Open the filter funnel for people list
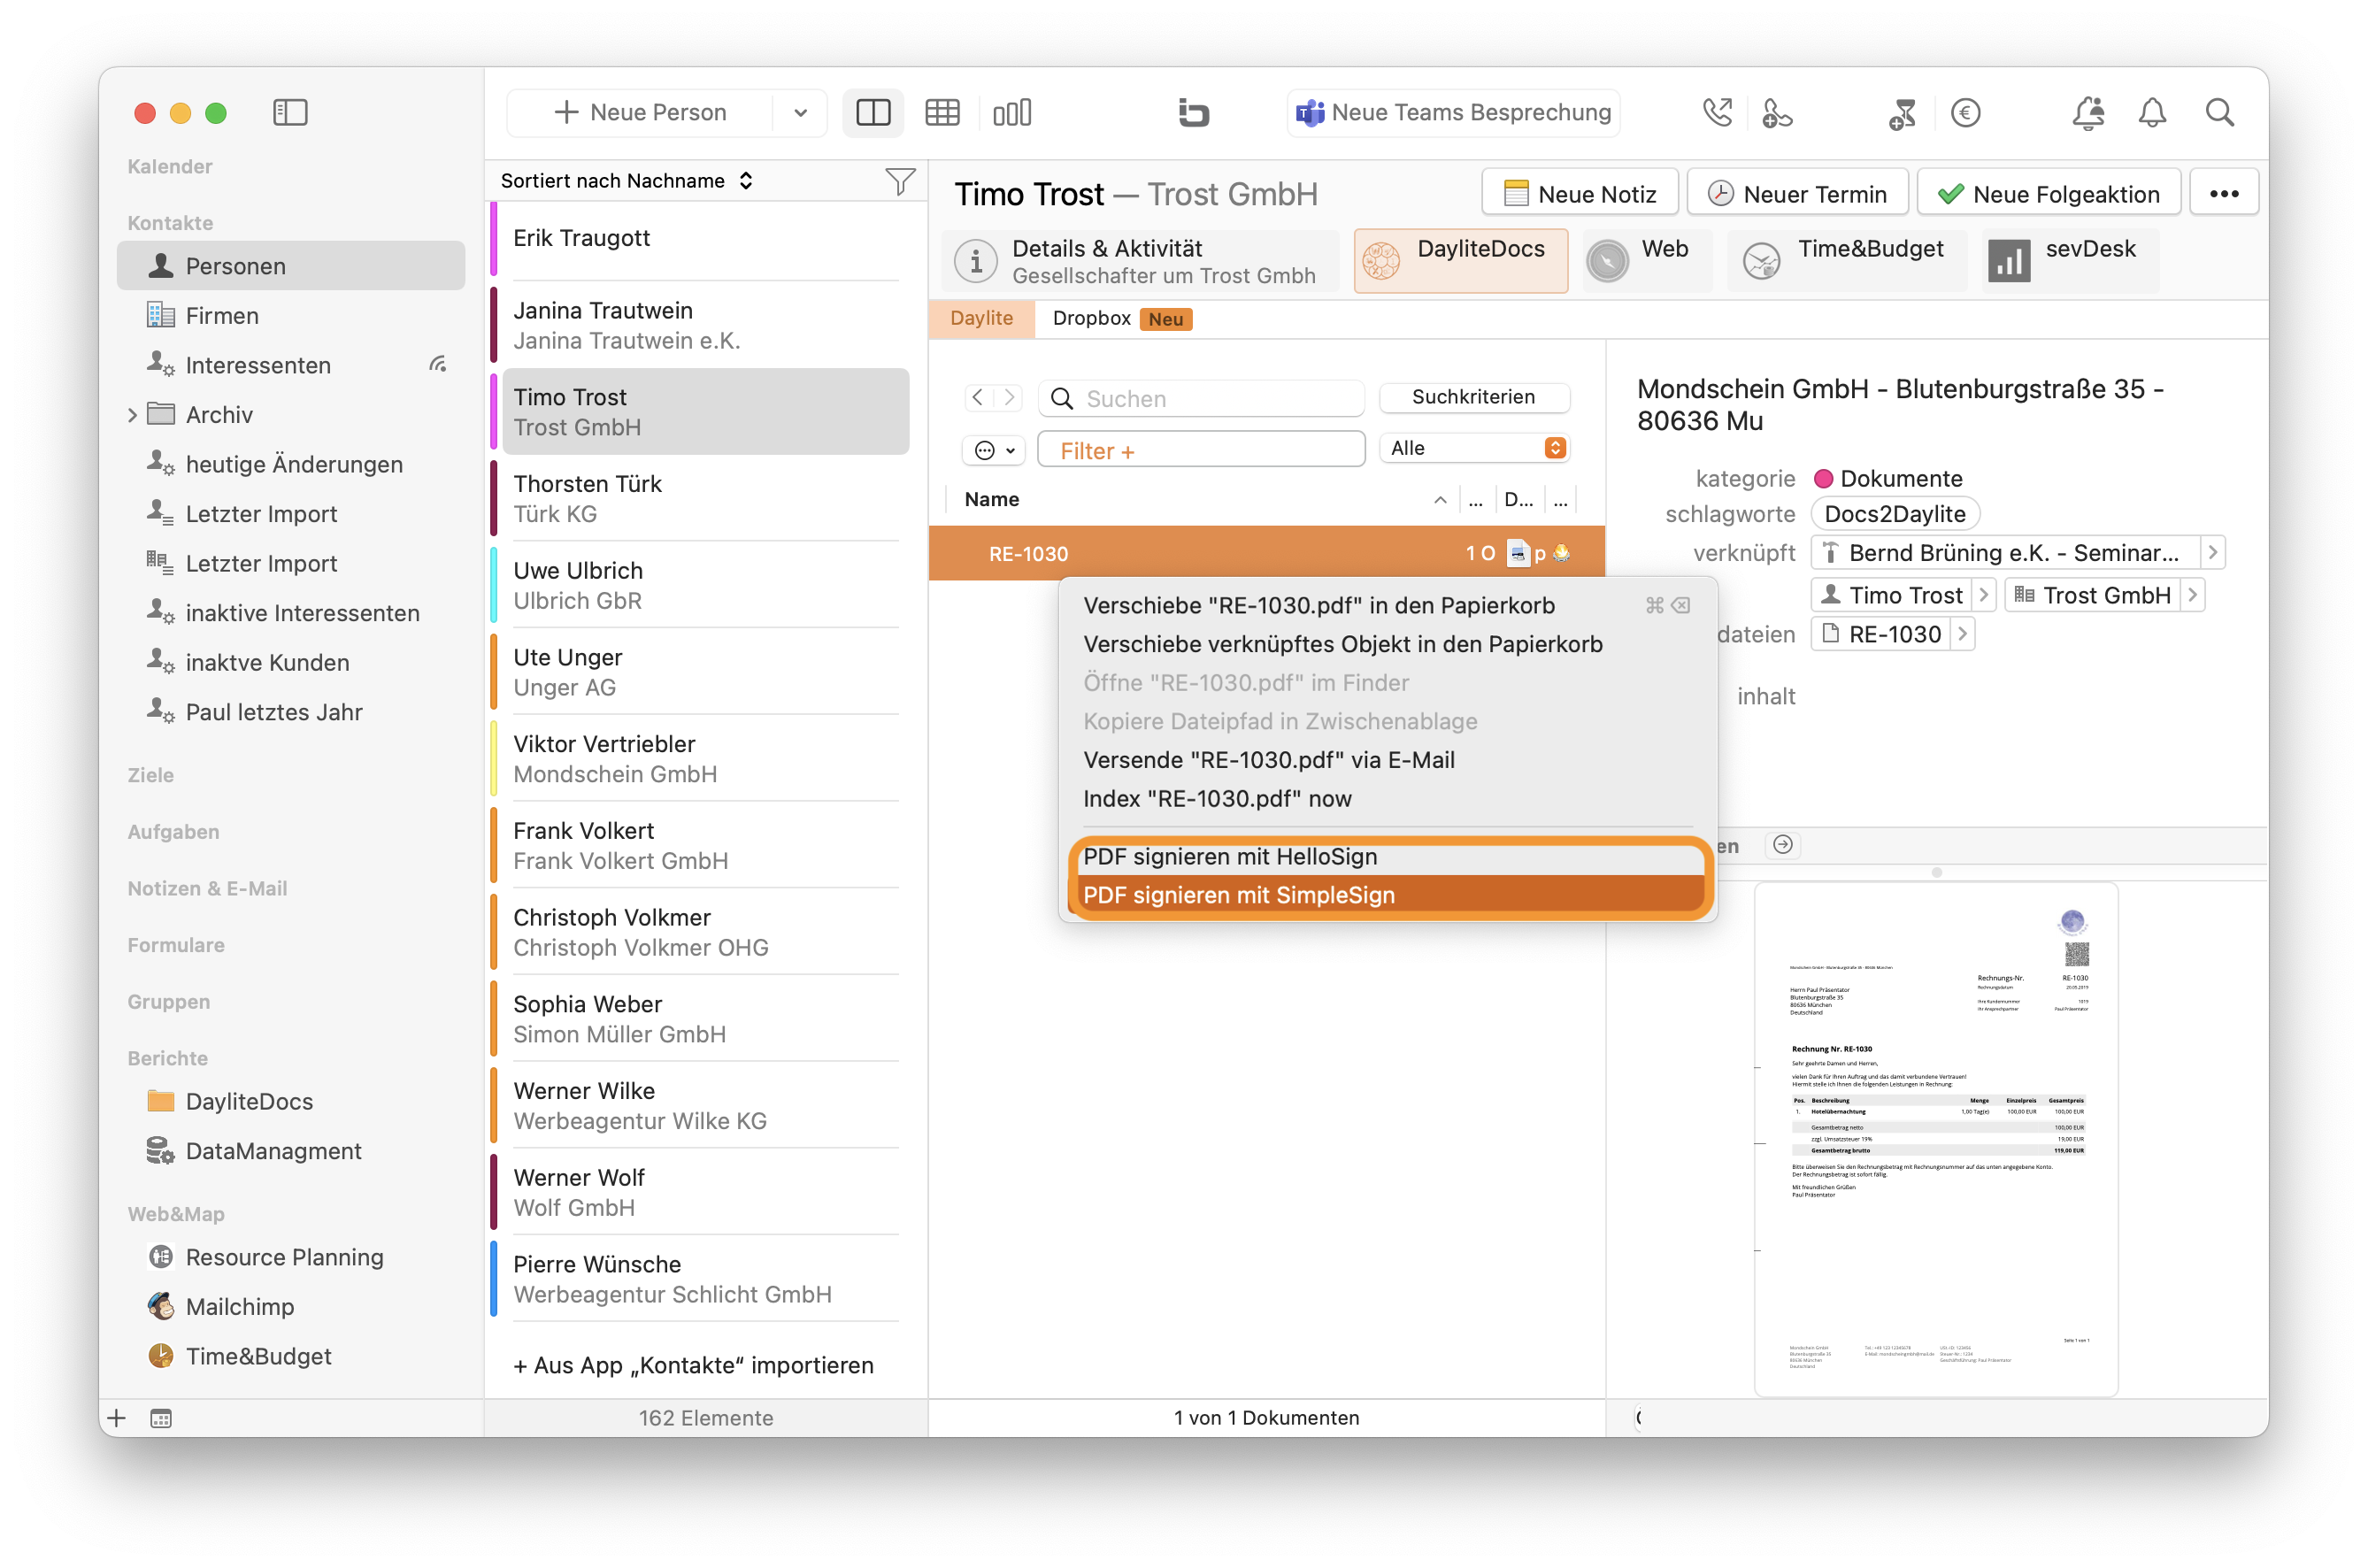The width and height of the screenshot is (2368, 1568). point(900,181)
